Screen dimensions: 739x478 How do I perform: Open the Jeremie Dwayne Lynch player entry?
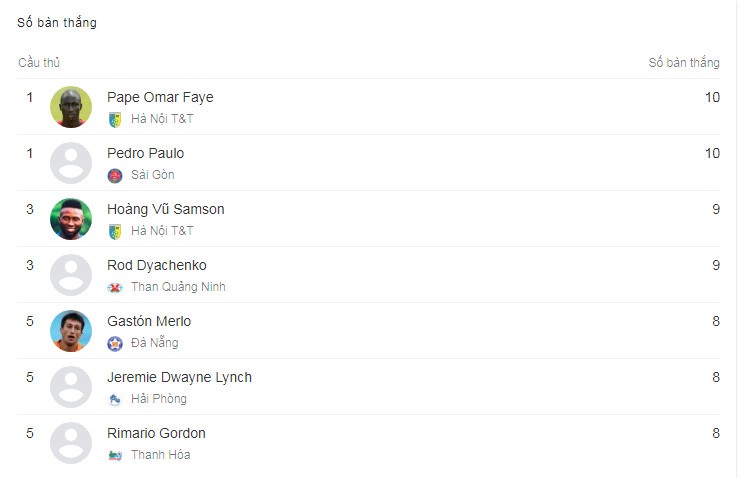180,378
